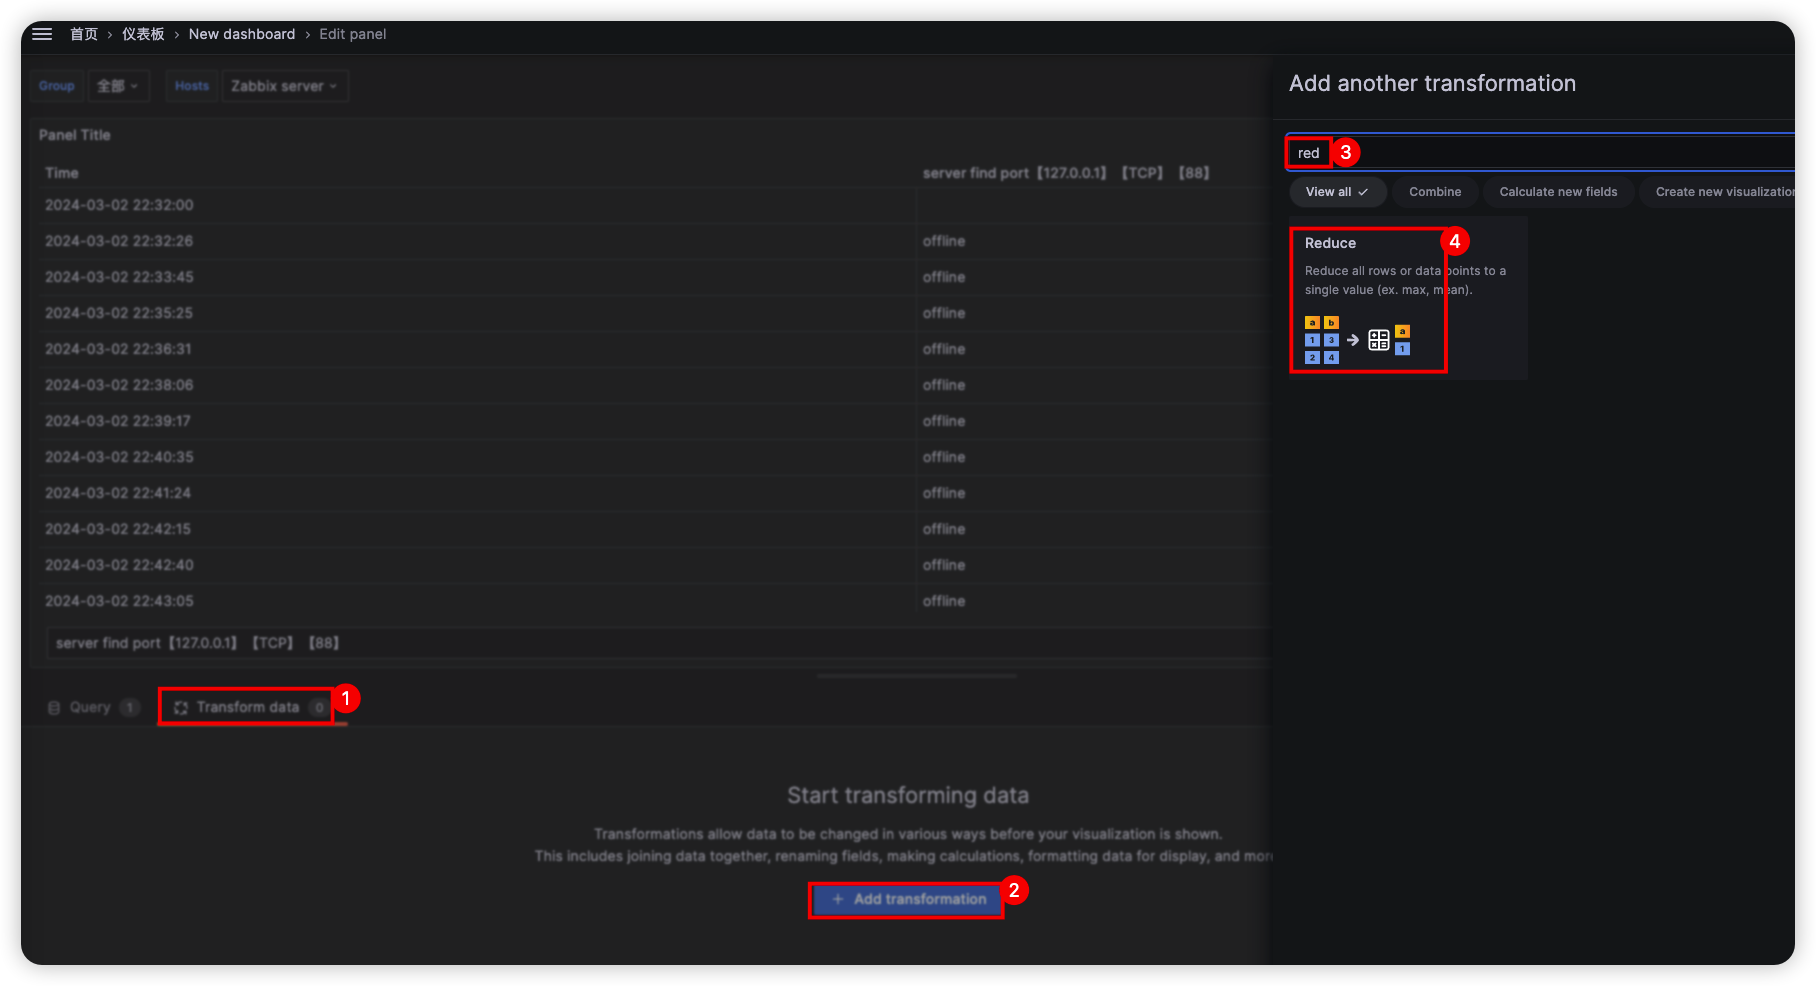Click the Reduce transformation illustration icon
Viewport: 1816px width, 986px height.
click(x=1357, y=340)
